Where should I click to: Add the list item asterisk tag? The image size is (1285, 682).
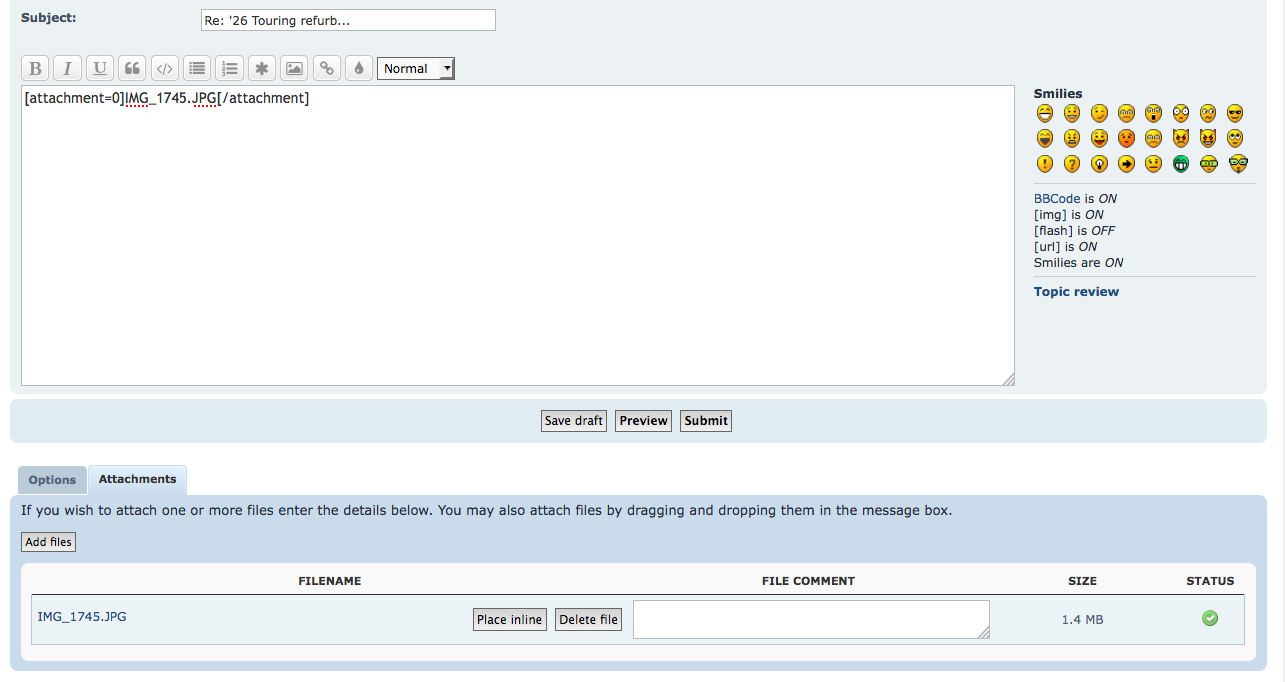pos(262,68)
